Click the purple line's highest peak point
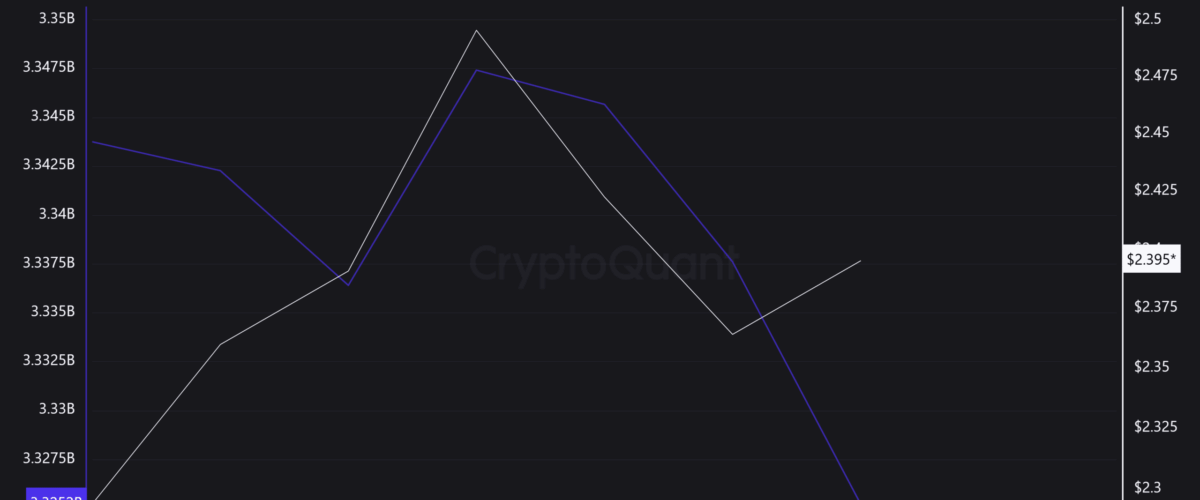The width and height of the screenshot is (1200, 500). click(x=476, y=70)
